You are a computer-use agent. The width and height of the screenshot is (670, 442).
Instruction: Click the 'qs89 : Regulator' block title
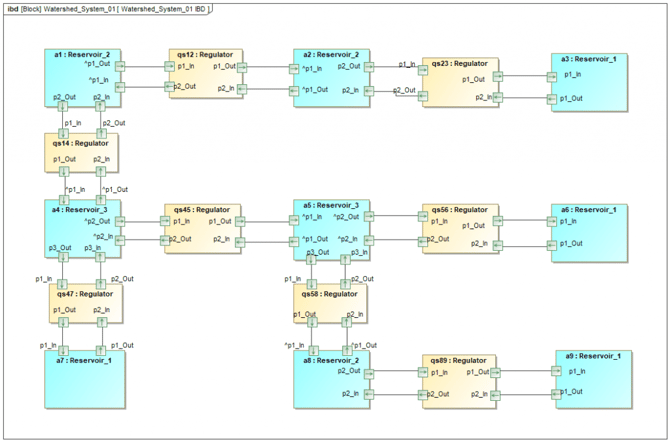[459, 361]
